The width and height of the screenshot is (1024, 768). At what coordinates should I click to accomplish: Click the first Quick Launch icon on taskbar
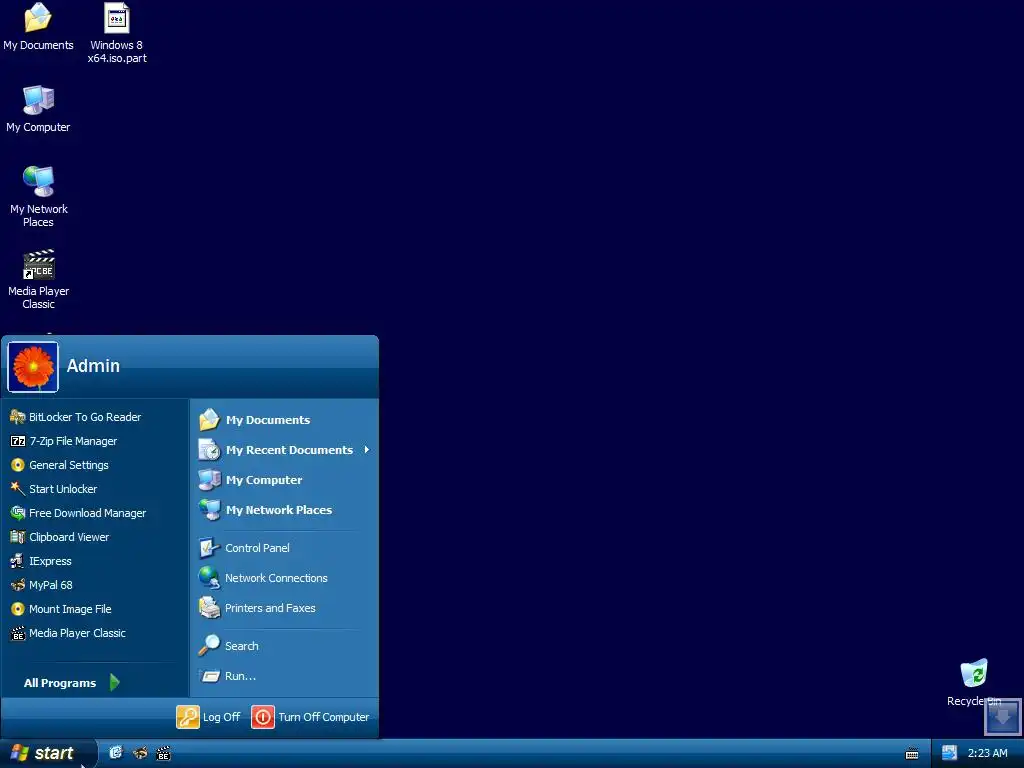[116, 753]
